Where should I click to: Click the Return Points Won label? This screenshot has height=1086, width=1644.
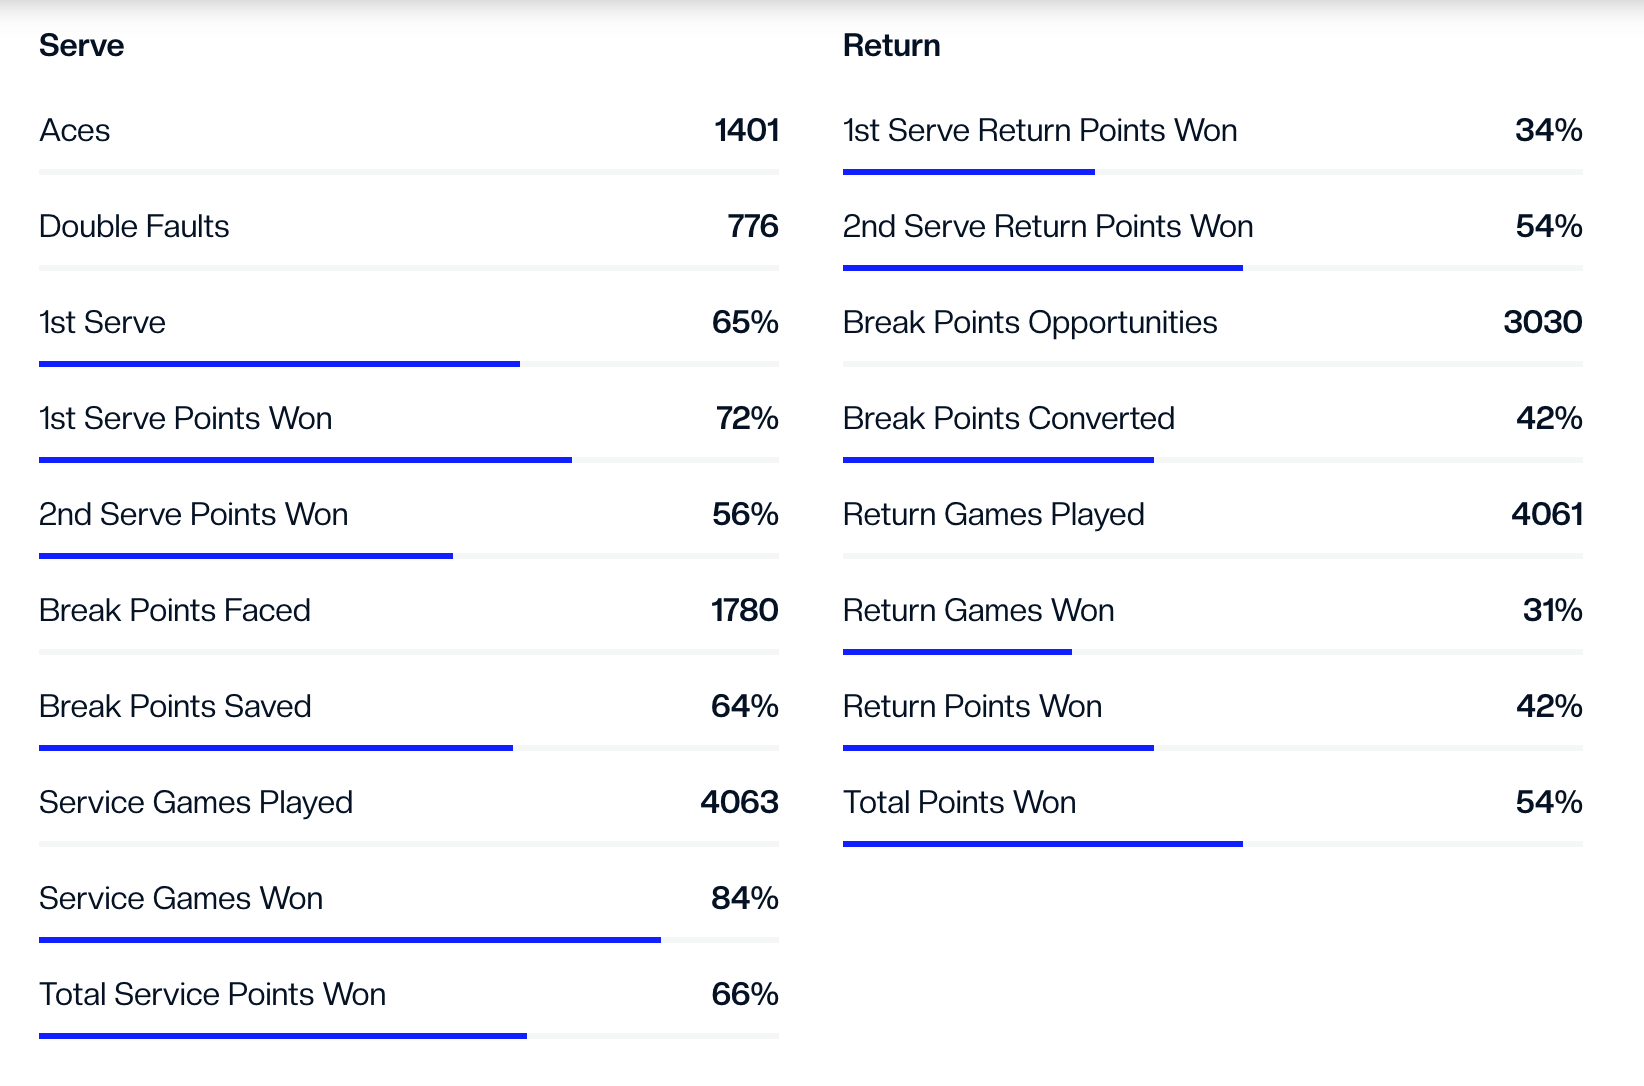click(972, 707)
